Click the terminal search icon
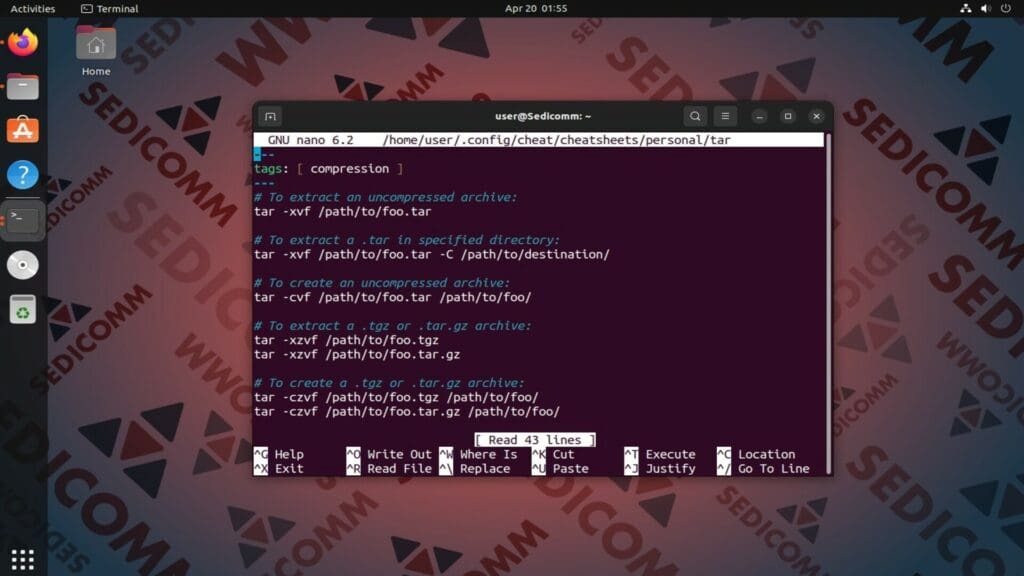 coord(695,116)
